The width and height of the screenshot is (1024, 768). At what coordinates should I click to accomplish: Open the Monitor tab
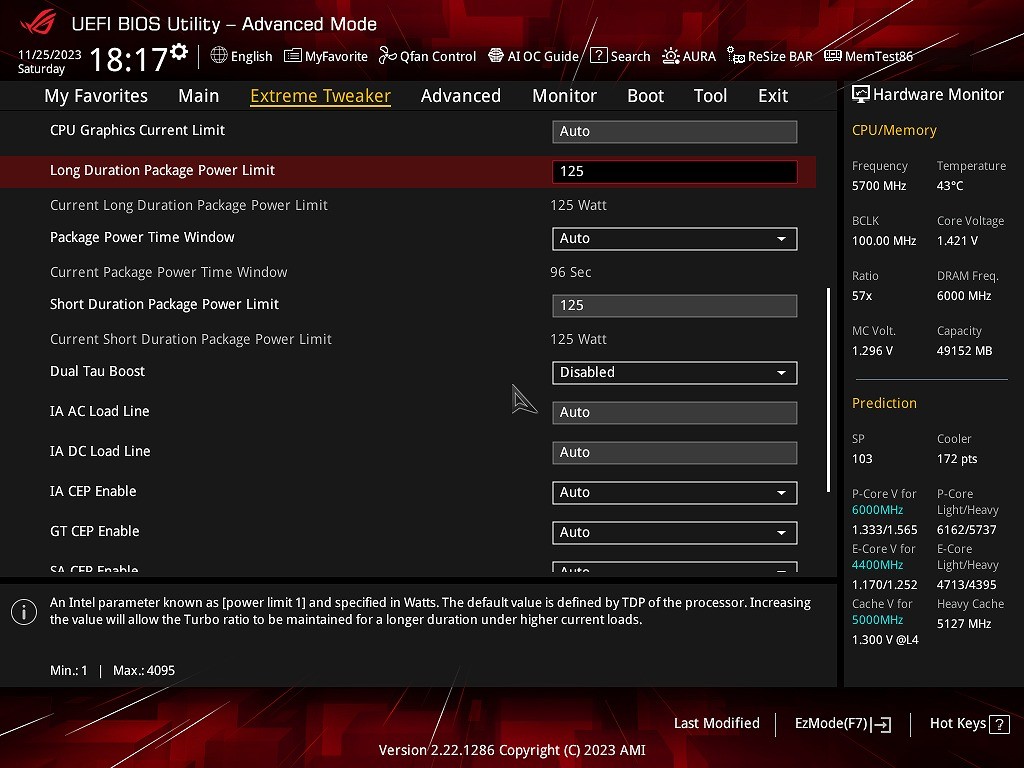(564, 95)
